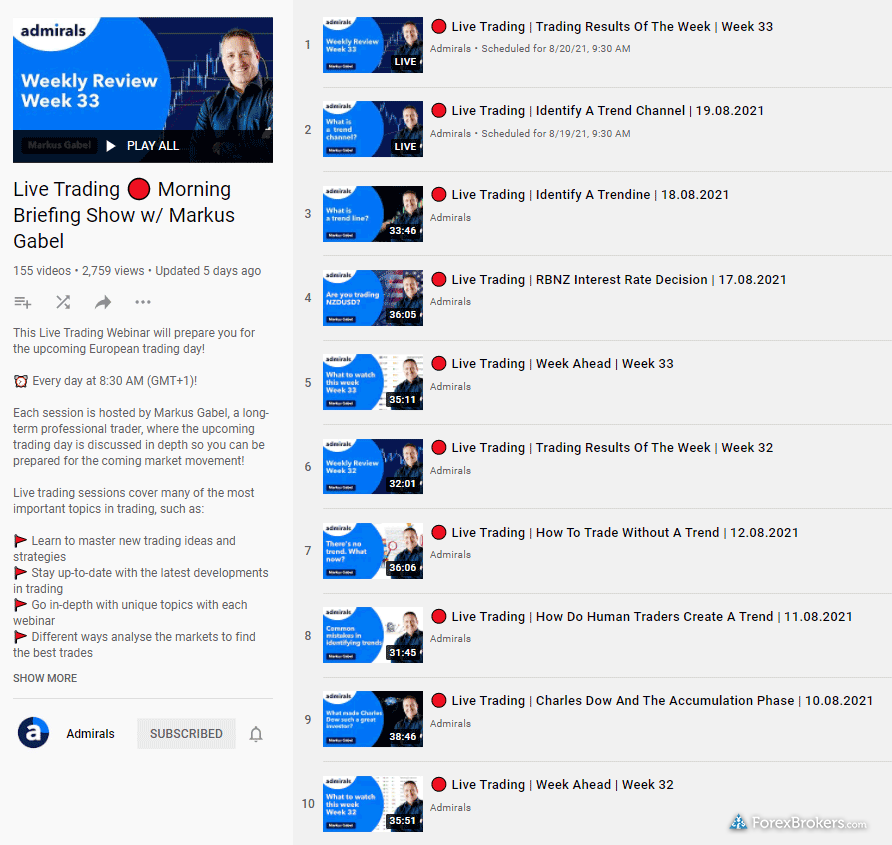Click Admirals channel name under Trendine video
This screenshot has width=892, height=845.
coord(451,217)
